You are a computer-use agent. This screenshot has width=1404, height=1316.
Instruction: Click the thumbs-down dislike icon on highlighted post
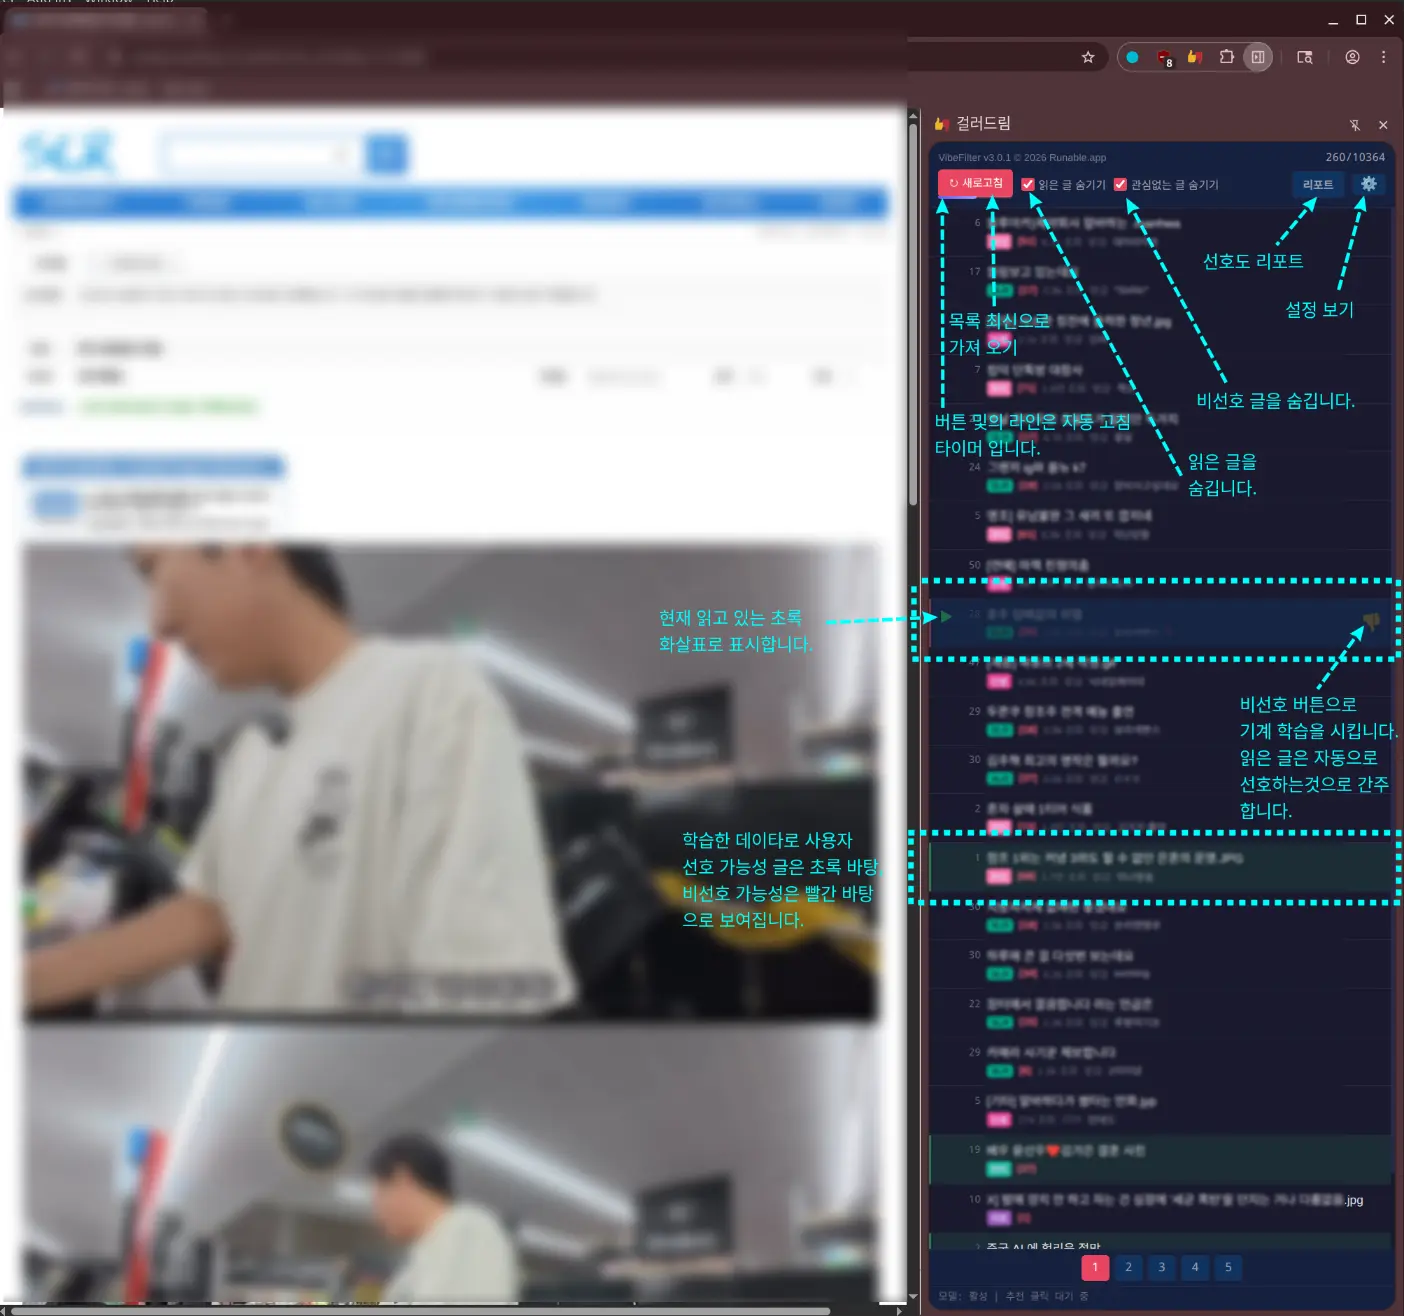point(1370,621)
